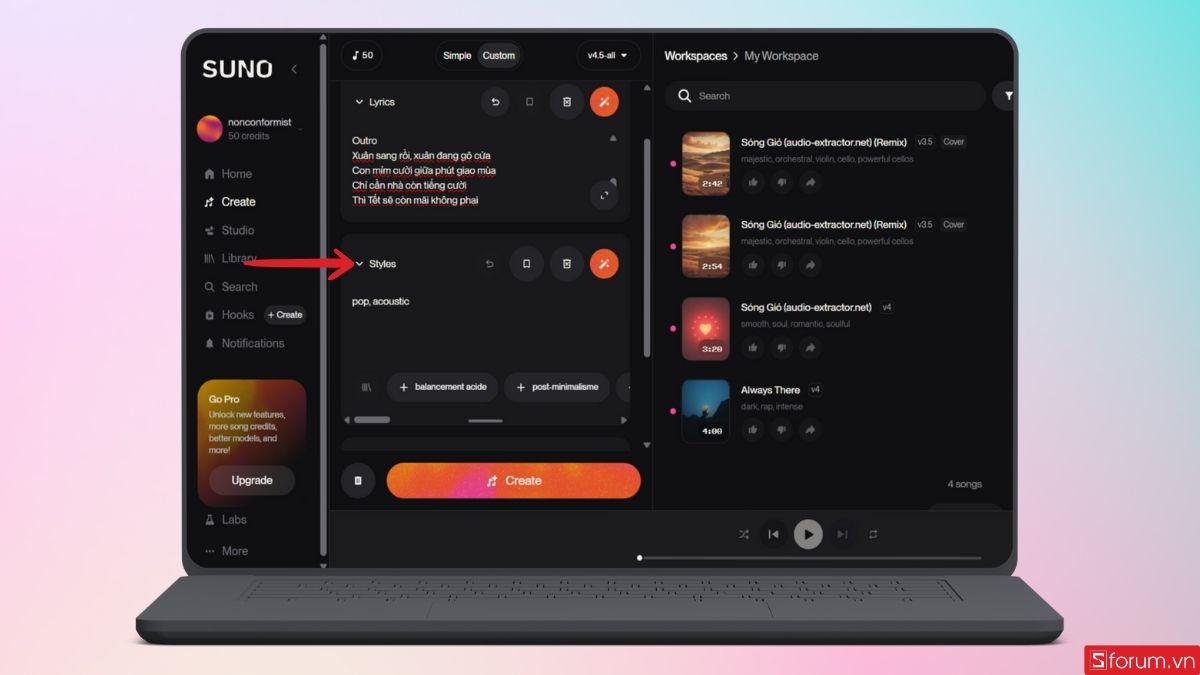Go to Create in the sidebar
1200x675 pixels.
pyautogui.click(x=229, y=202)
